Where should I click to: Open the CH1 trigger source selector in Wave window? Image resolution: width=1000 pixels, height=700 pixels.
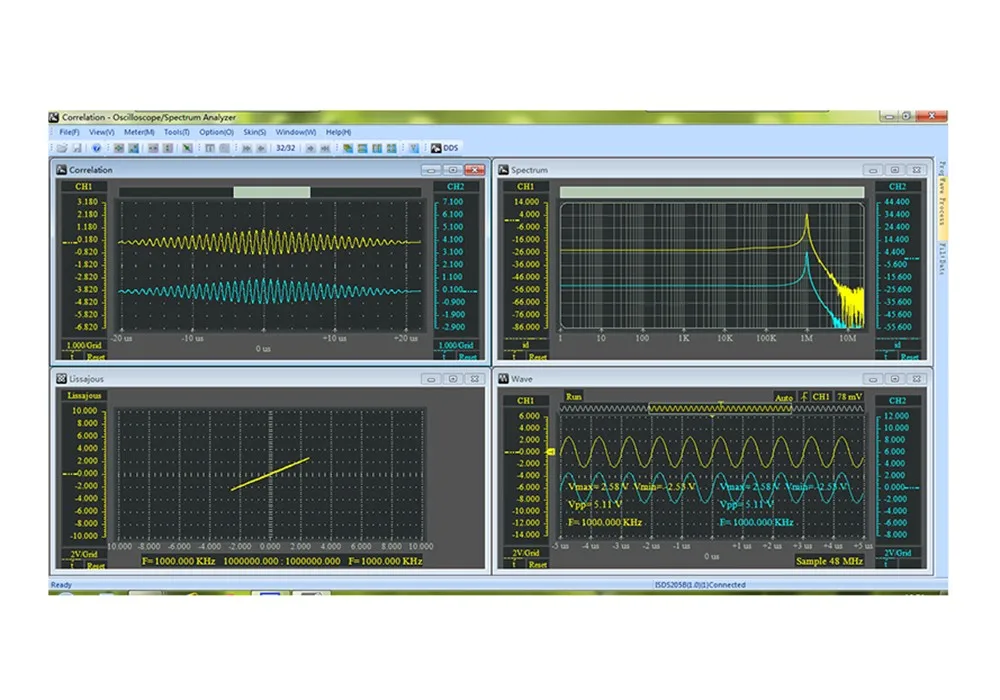point(821,397)
